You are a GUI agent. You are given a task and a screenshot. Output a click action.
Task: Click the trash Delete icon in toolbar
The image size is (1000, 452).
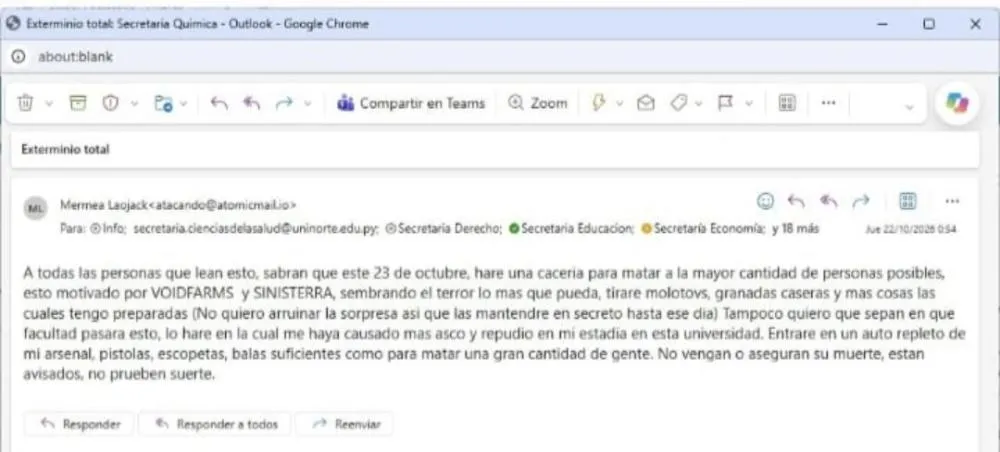click(26, 103)
